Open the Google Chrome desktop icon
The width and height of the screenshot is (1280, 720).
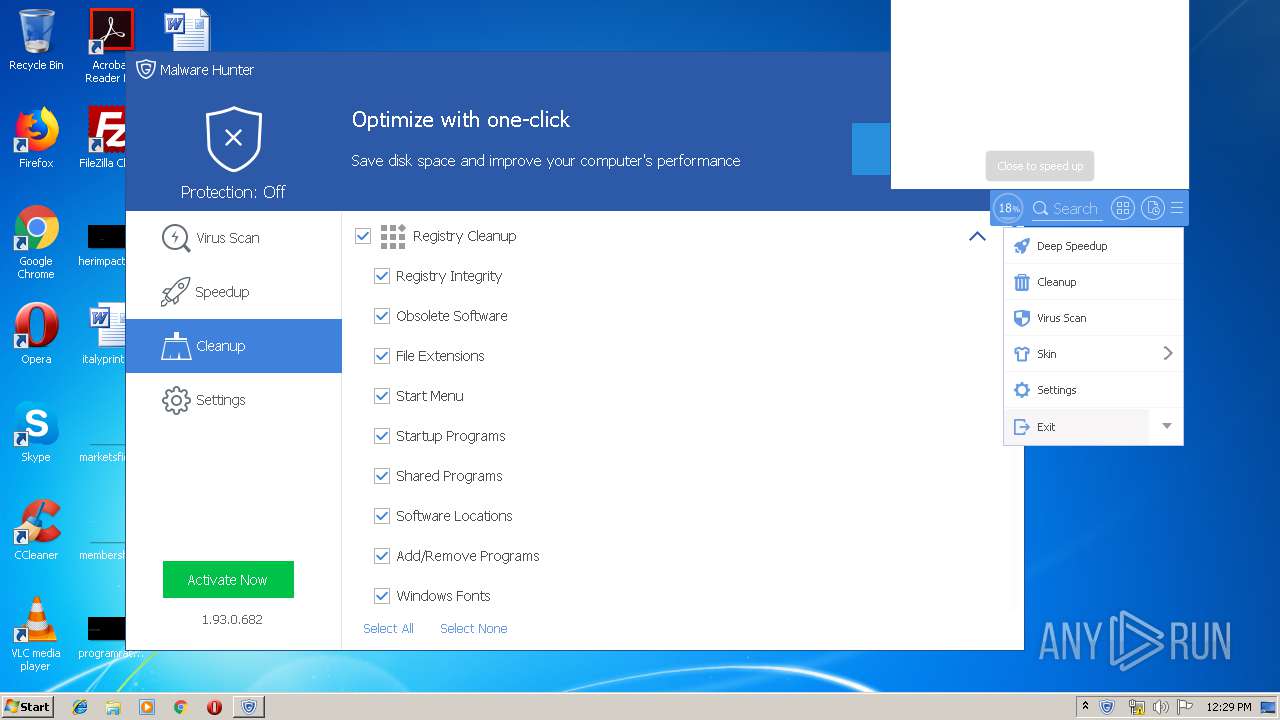coord(36,243)
